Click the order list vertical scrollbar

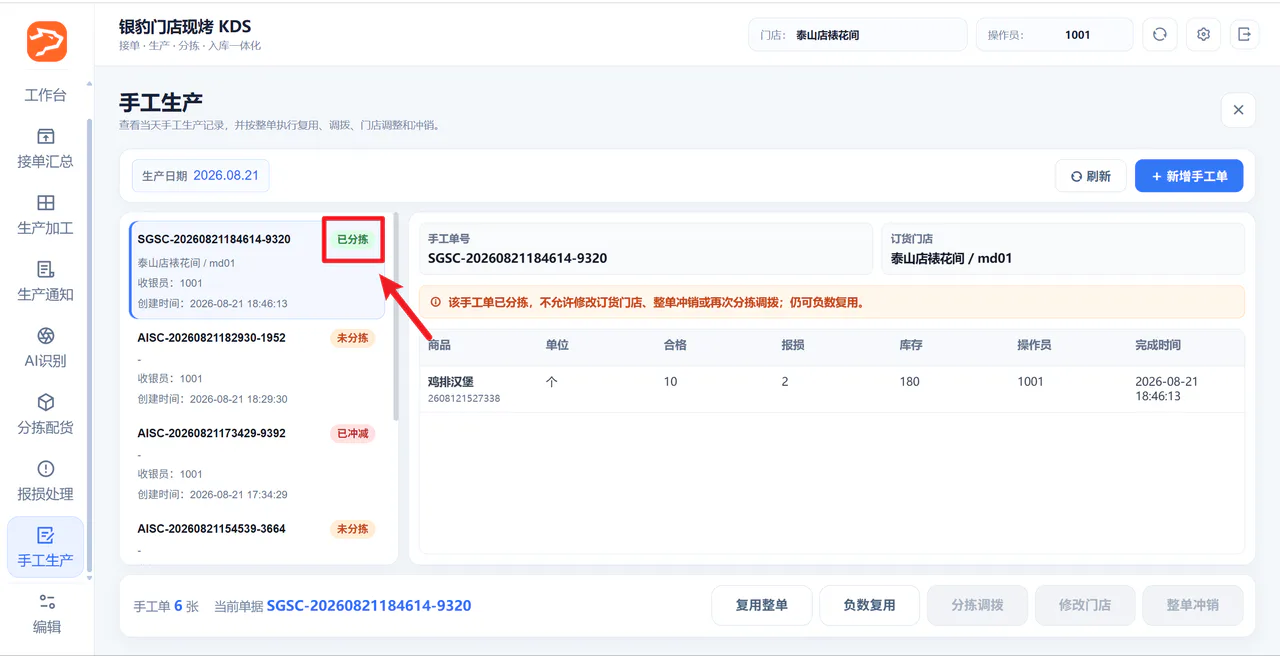396,316
